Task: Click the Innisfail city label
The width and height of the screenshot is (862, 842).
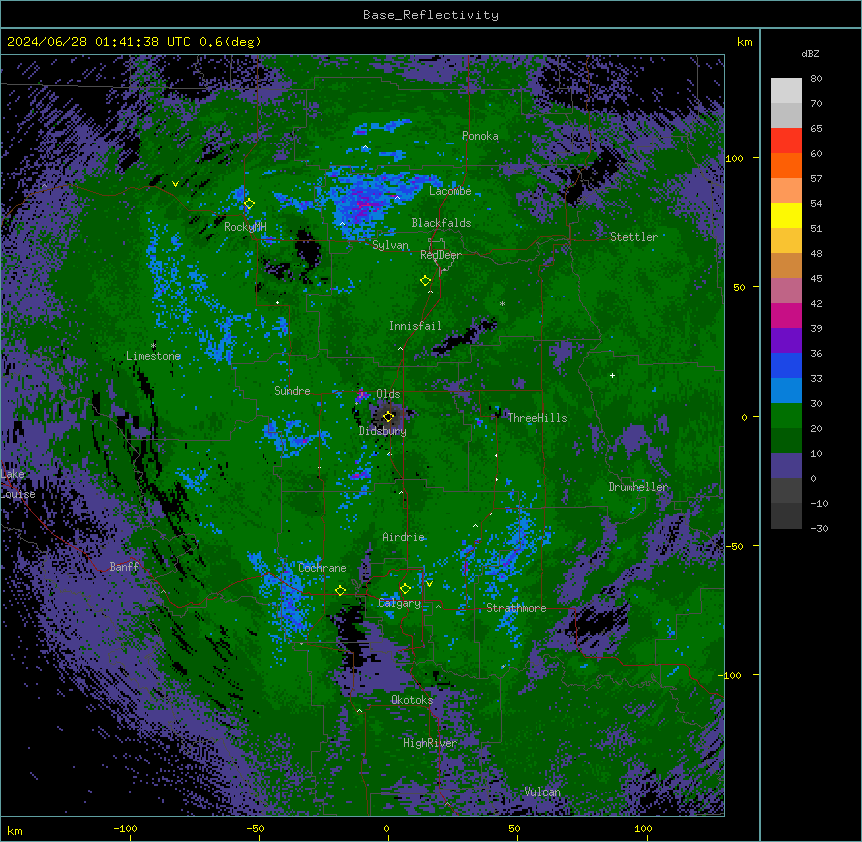Action: [415, 326]
